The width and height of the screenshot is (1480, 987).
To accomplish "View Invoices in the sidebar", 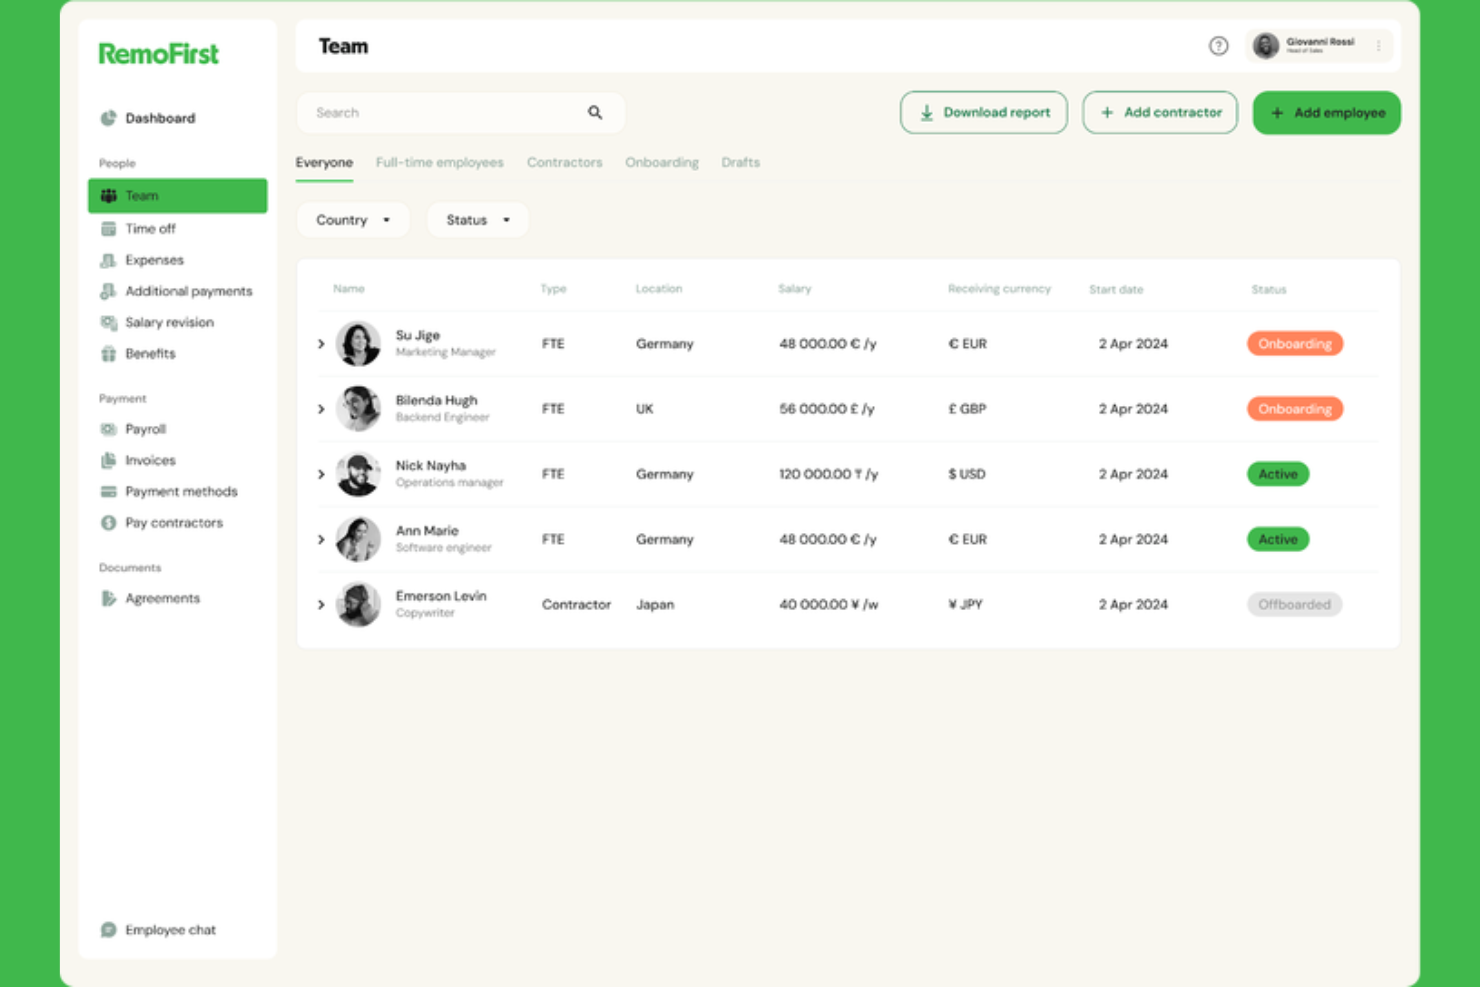I will pyautogui.click(x=150, y=460).
